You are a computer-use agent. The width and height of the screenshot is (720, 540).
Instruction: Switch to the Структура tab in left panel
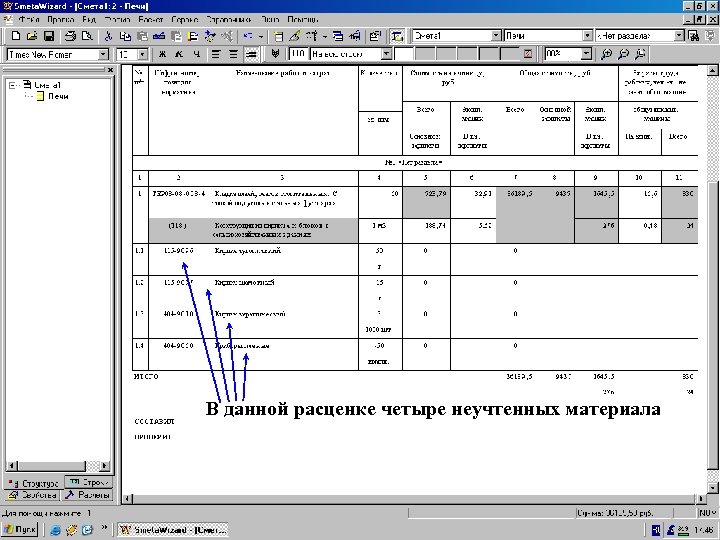[34, 483]
